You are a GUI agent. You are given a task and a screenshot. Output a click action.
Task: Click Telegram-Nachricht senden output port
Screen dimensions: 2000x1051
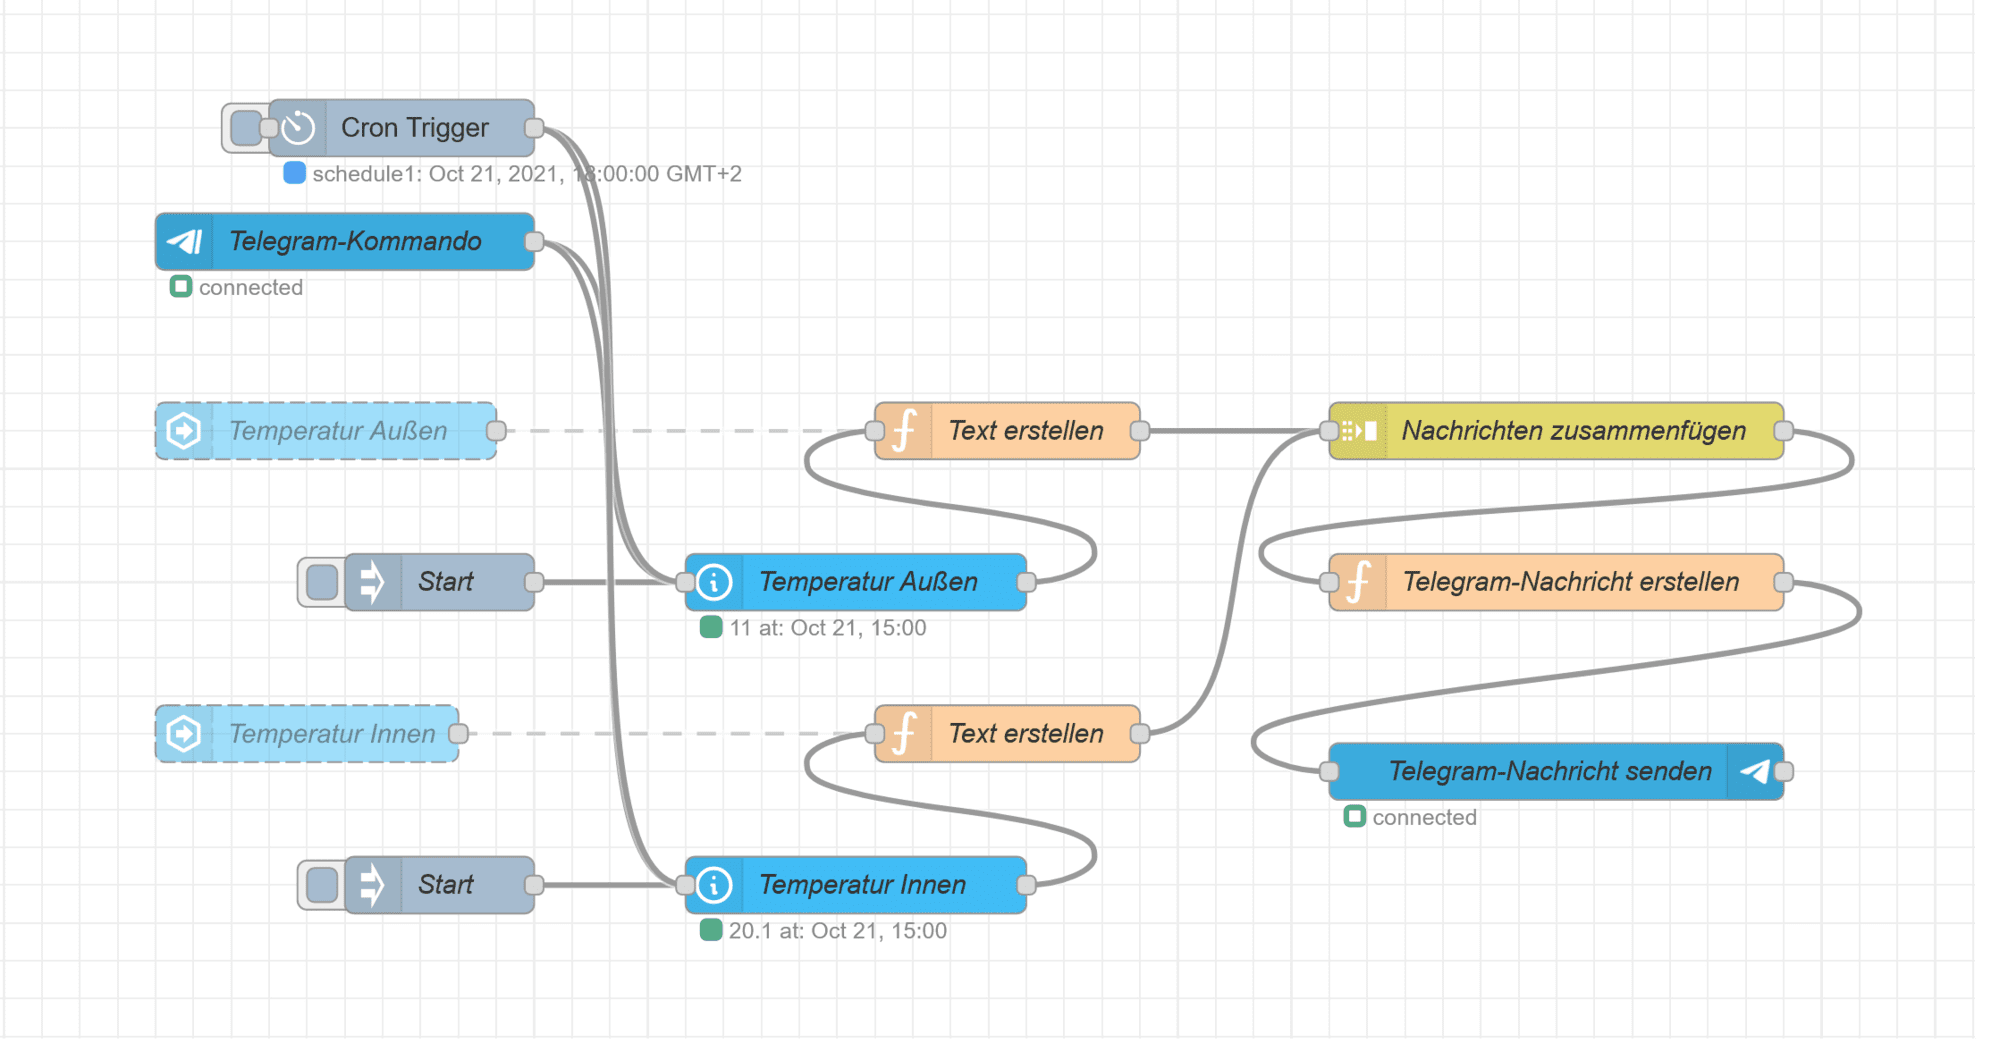point(1783,771)
